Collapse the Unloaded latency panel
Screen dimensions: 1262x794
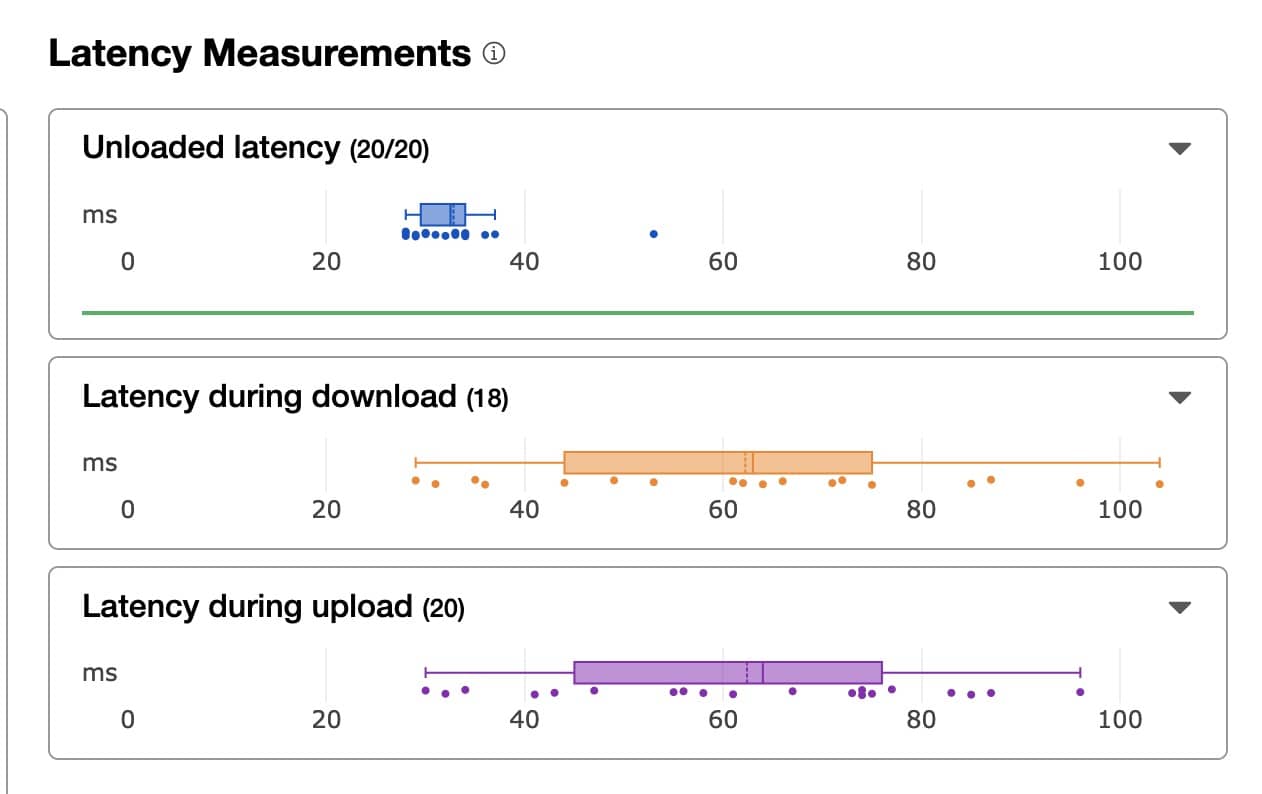[1180, 148]
